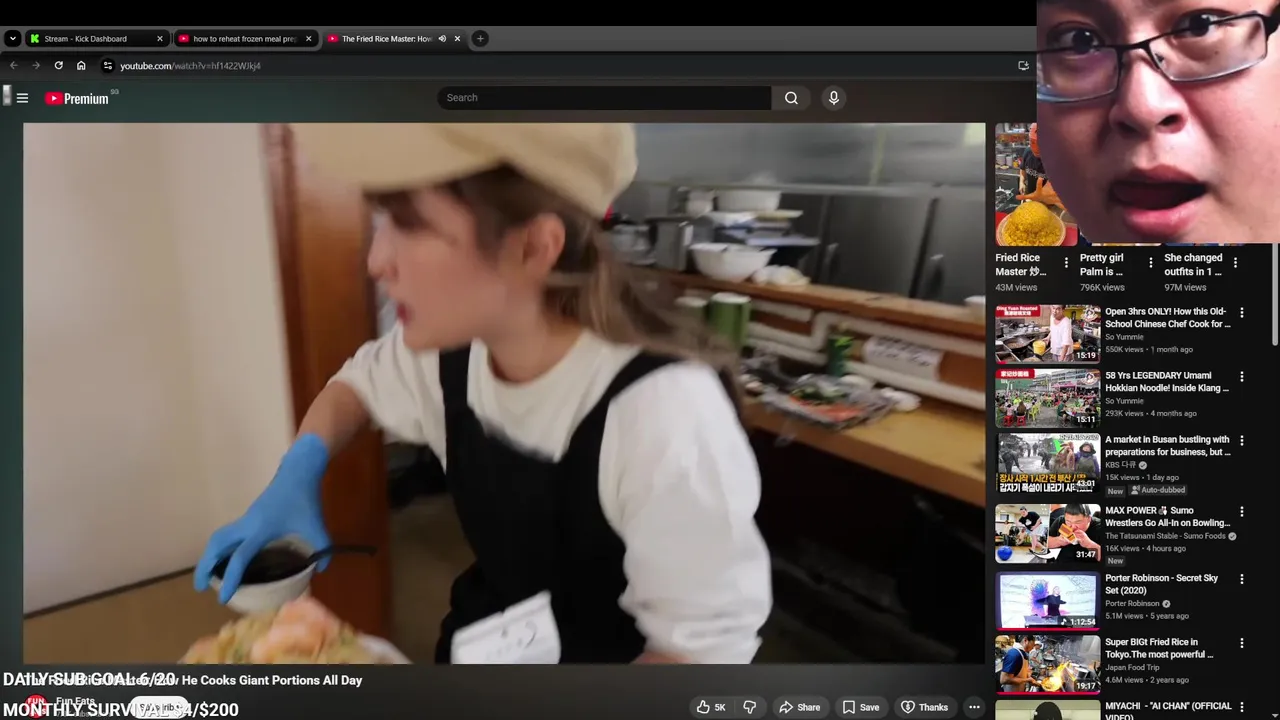Click the search magnifier button

pyautogui.click(x=791, y=98)
